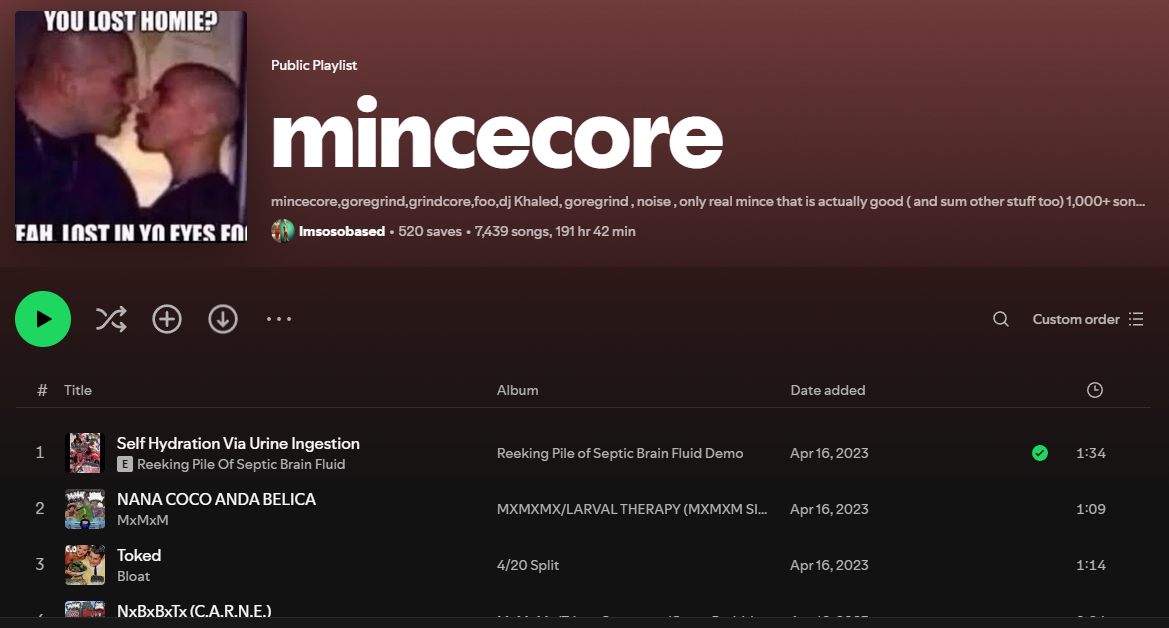Open artist Bloat

[x=133, y=576]
